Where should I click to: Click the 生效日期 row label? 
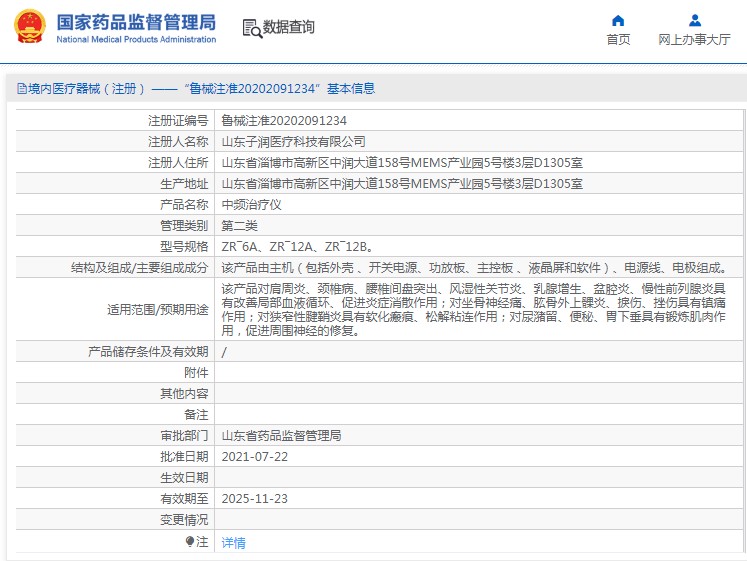(184, 478)
